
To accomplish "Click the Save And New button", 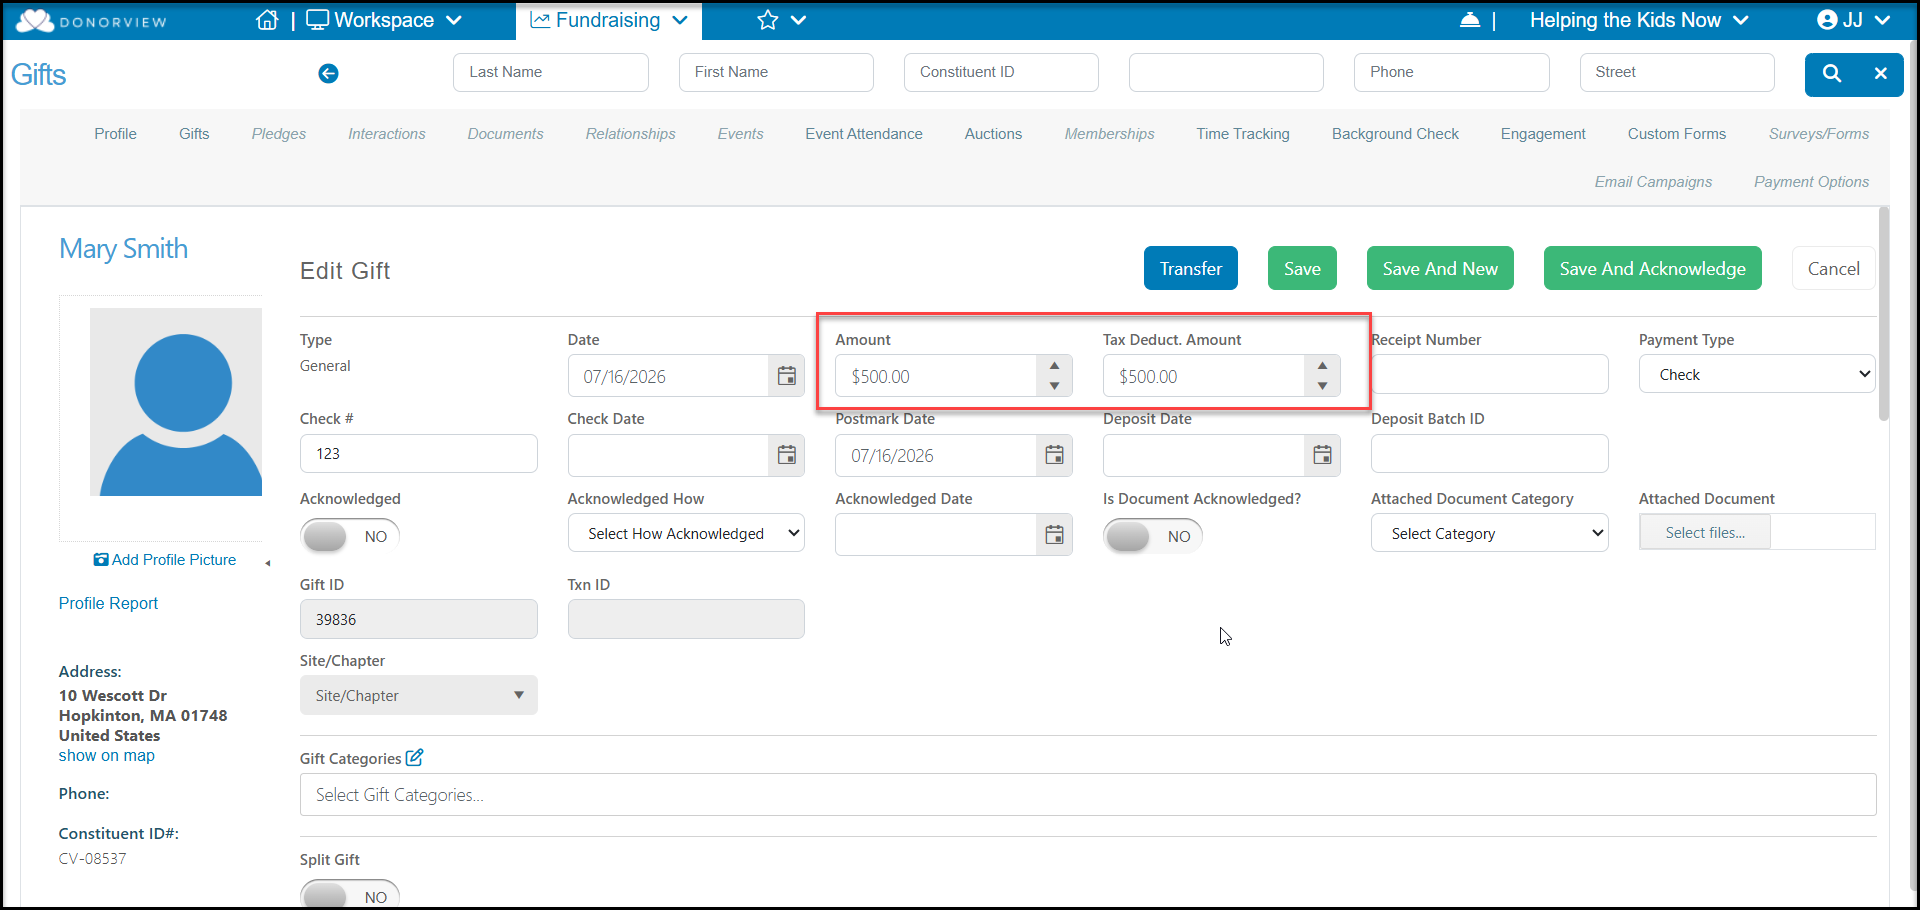I will [x=1440, y=268].
